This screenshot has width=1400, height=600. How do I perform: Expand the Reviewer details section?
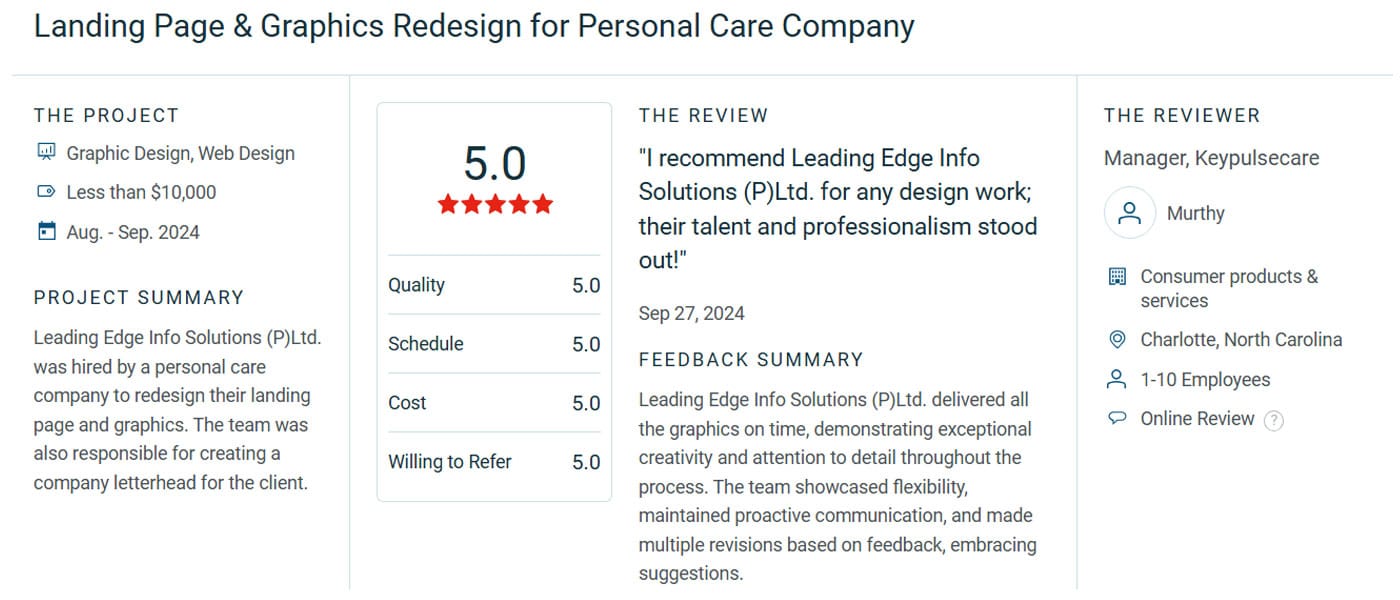pyautogui.click(x=1182, y=115)
